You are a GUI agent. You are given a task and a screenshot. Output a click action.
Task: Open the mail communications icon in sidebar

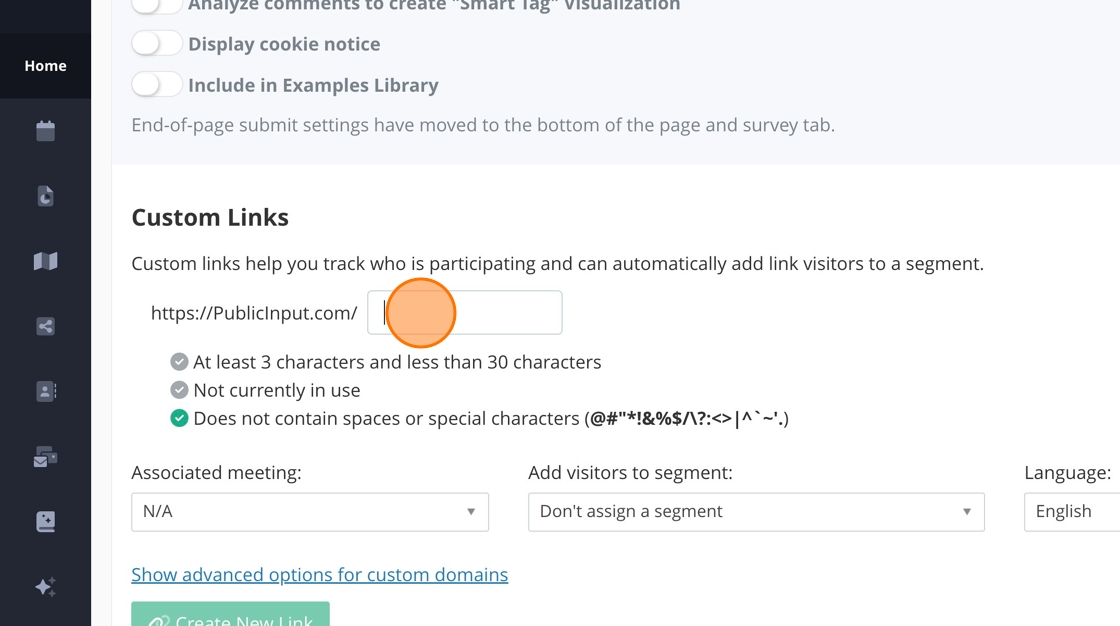(x=45, y=457)
